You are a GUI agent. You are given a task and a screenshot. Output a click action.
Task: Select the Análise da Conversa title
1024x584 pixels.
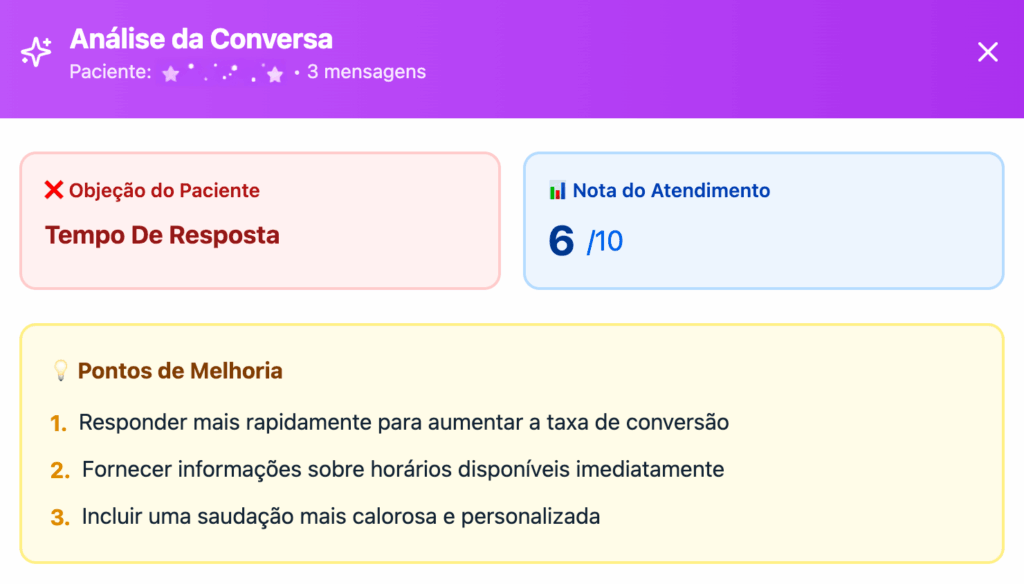tap(201, 39)
